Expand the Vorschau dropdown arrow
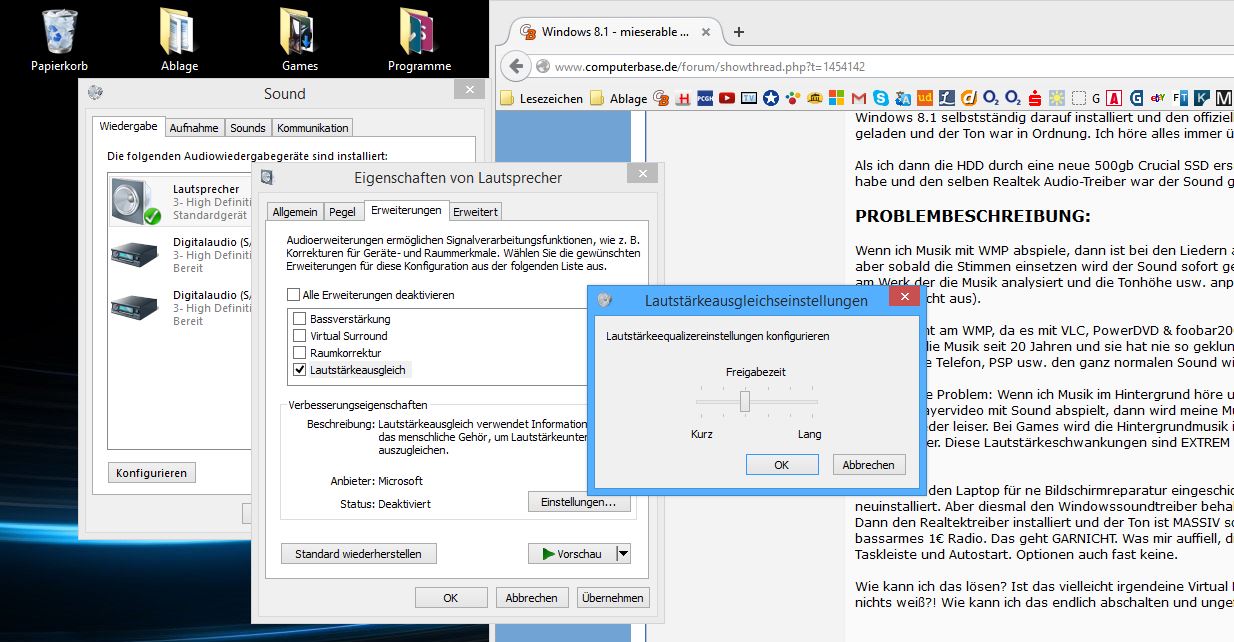The width and height of the screenshot is (1234, 642). coord(623,553)
